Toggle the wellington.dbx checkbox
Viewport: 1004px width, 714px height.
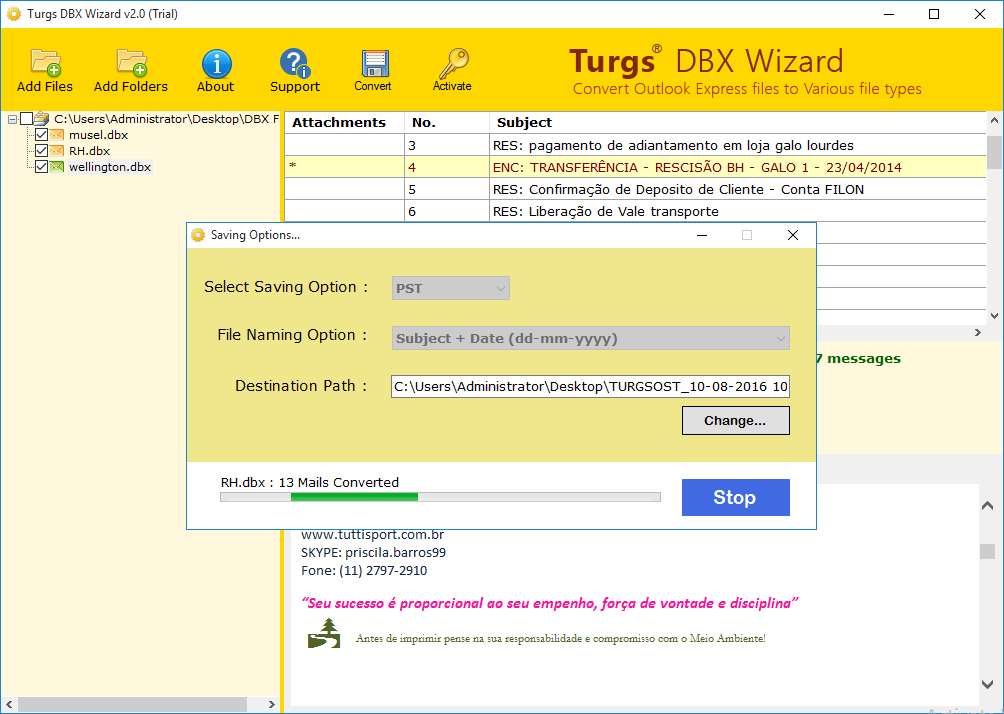tap(42, 166)
